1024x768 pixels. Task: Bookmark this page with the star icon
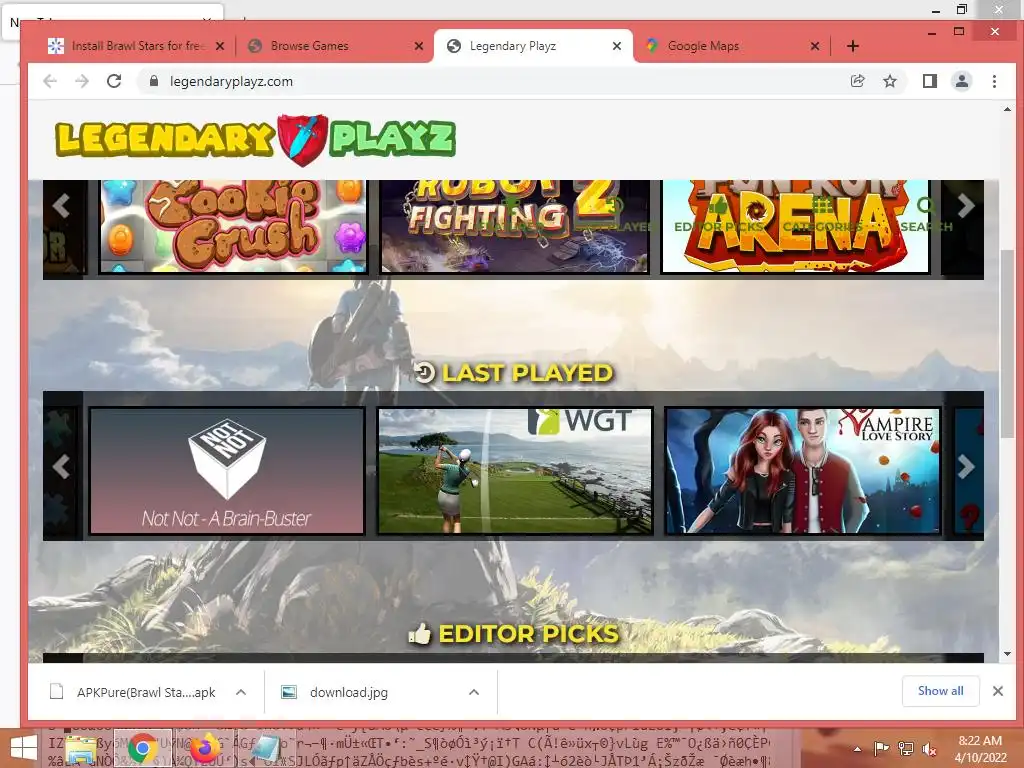(889, 81)
